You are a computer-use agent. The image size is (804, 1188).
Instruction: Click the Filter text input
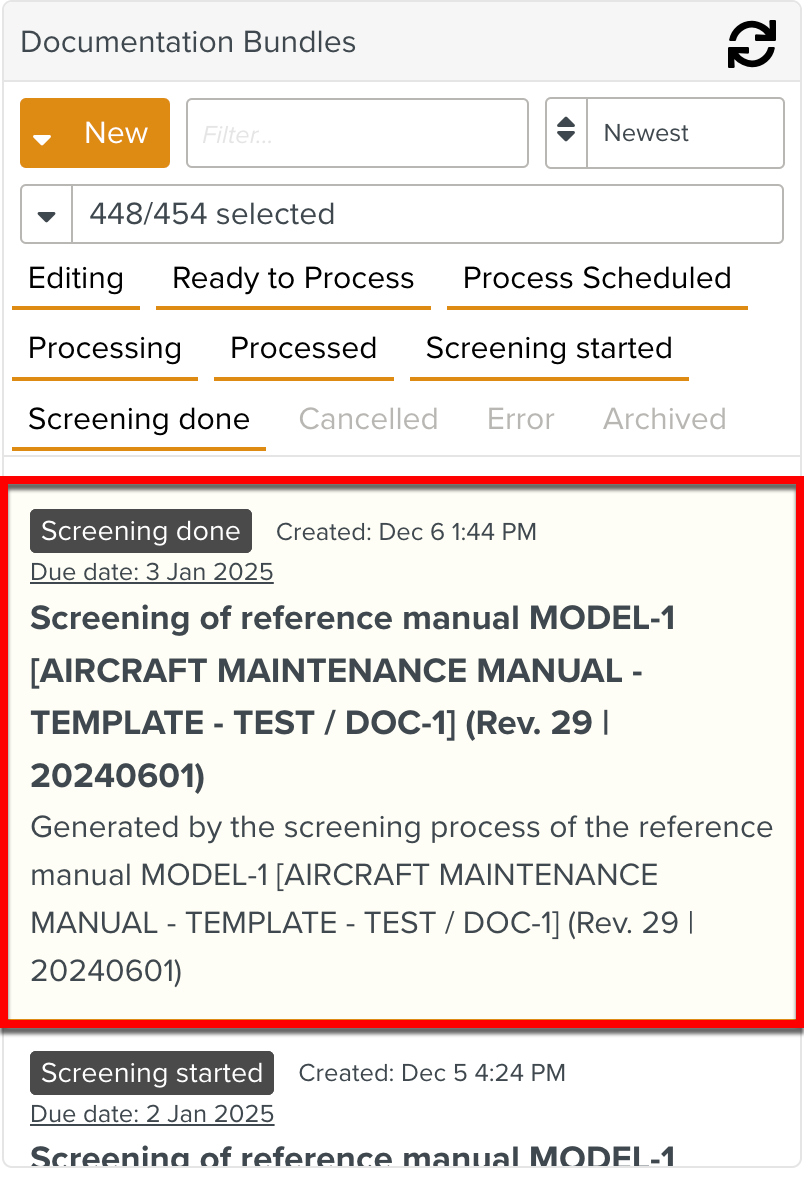[x=357, y=133]
